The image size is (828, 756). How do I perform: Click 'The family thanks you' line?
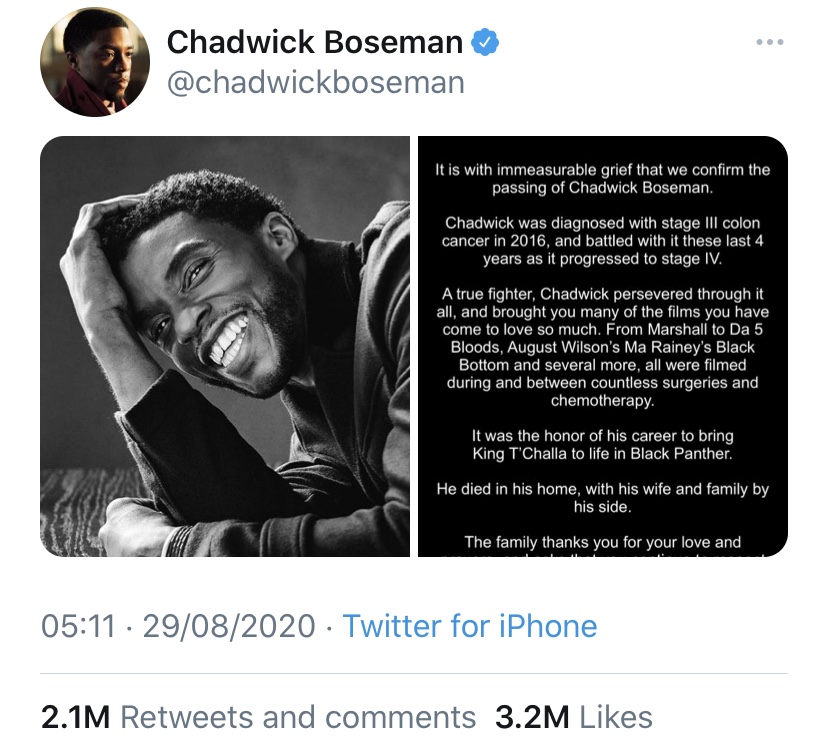[x=603, y=542]
